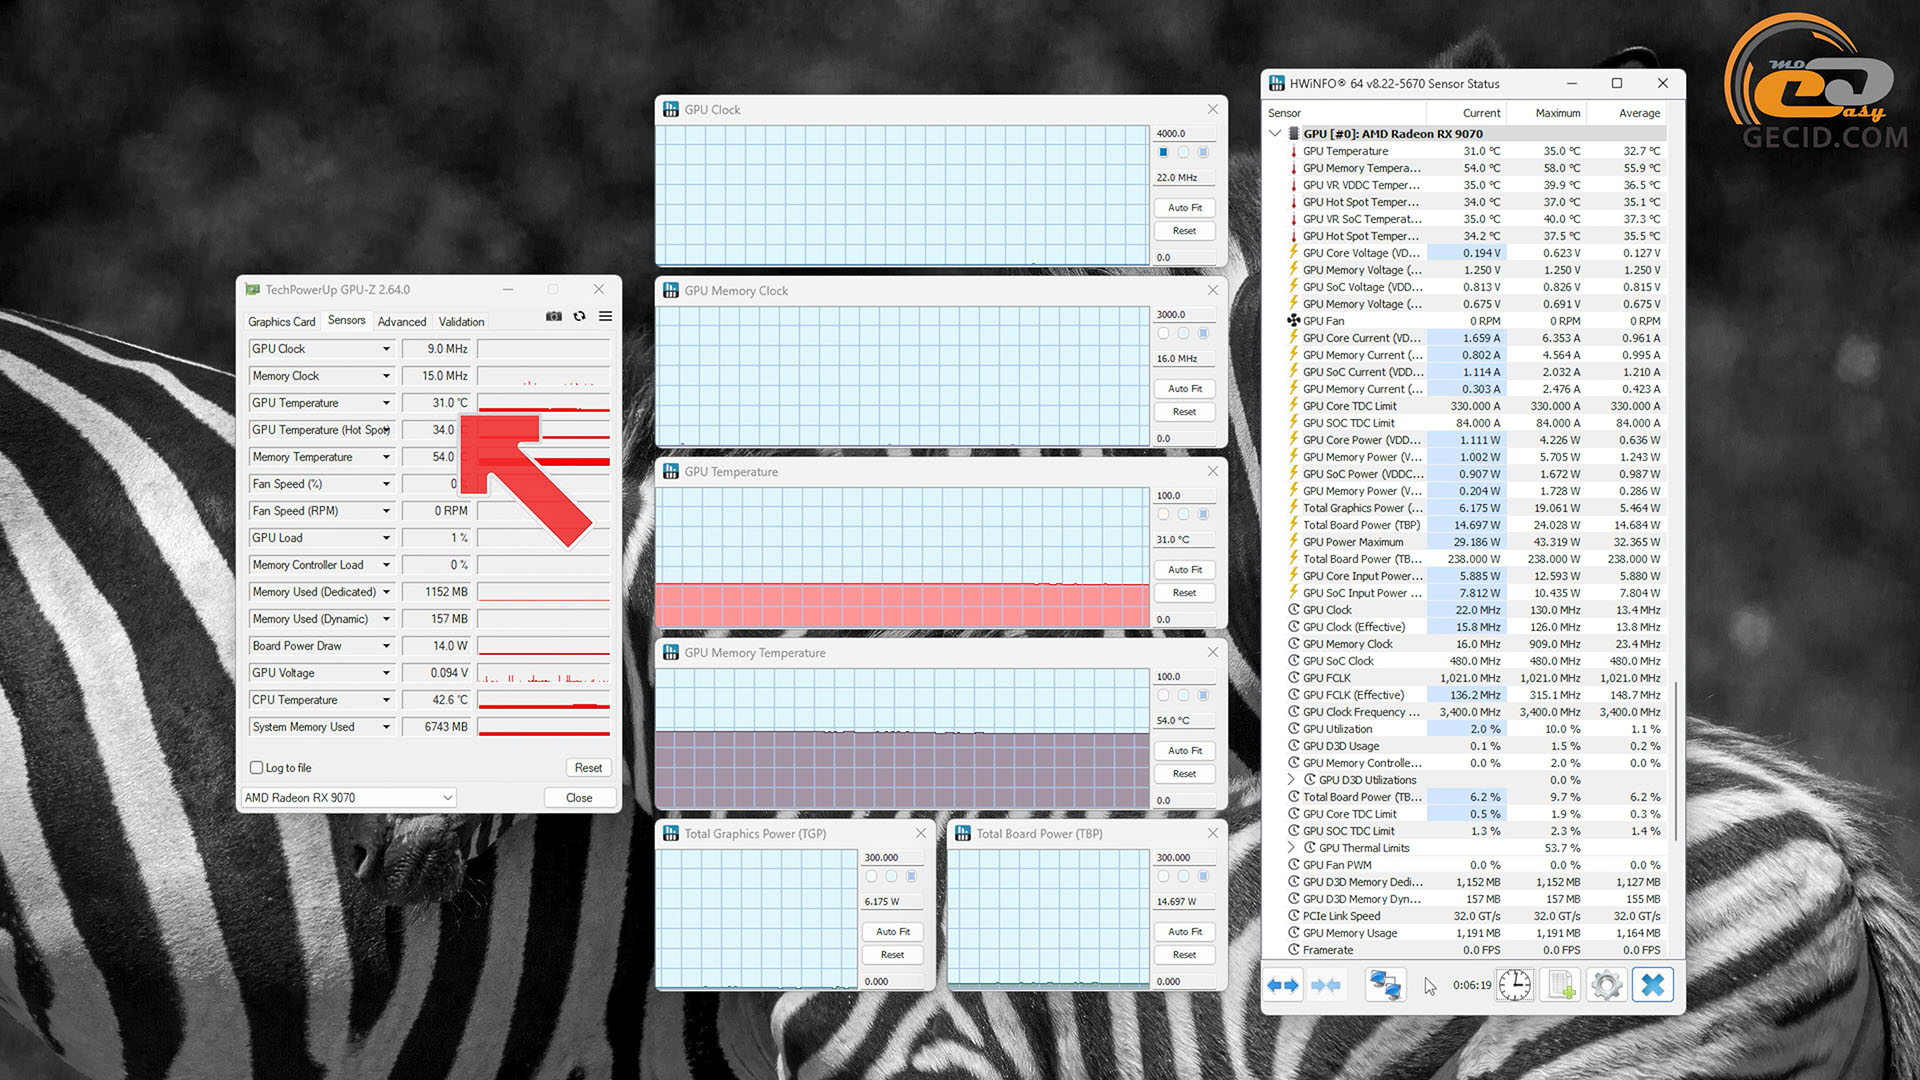Image resolution: width=1920 pixels, height=1080 pixels.
Task: Expand the GPU Thermal Limits node
Action: click(x=1291, y=848)
